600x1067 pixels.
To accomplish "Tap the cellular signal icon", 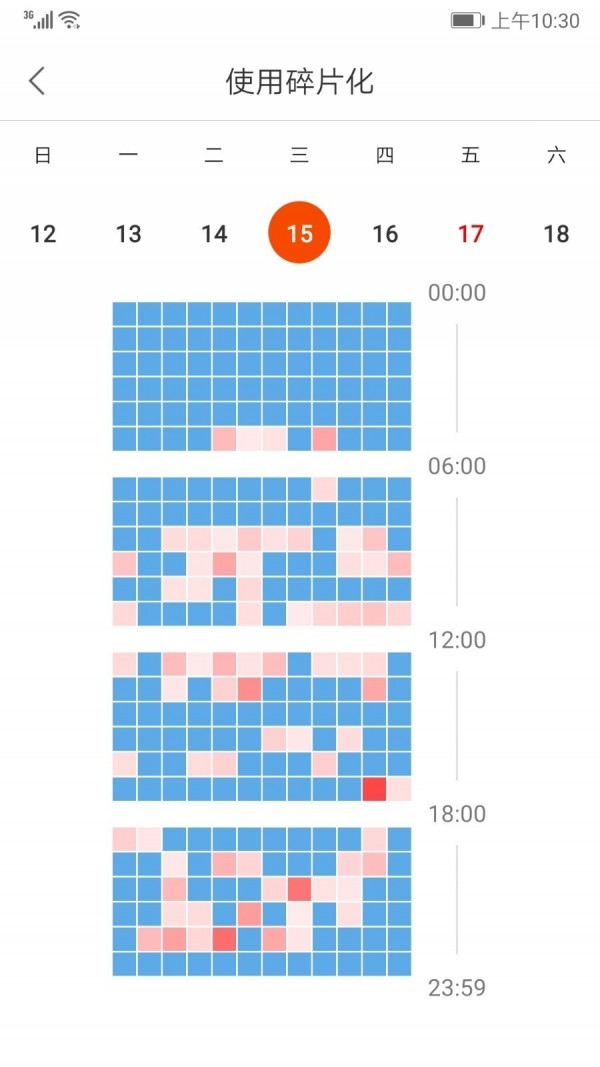I will (x=43, y=18).
